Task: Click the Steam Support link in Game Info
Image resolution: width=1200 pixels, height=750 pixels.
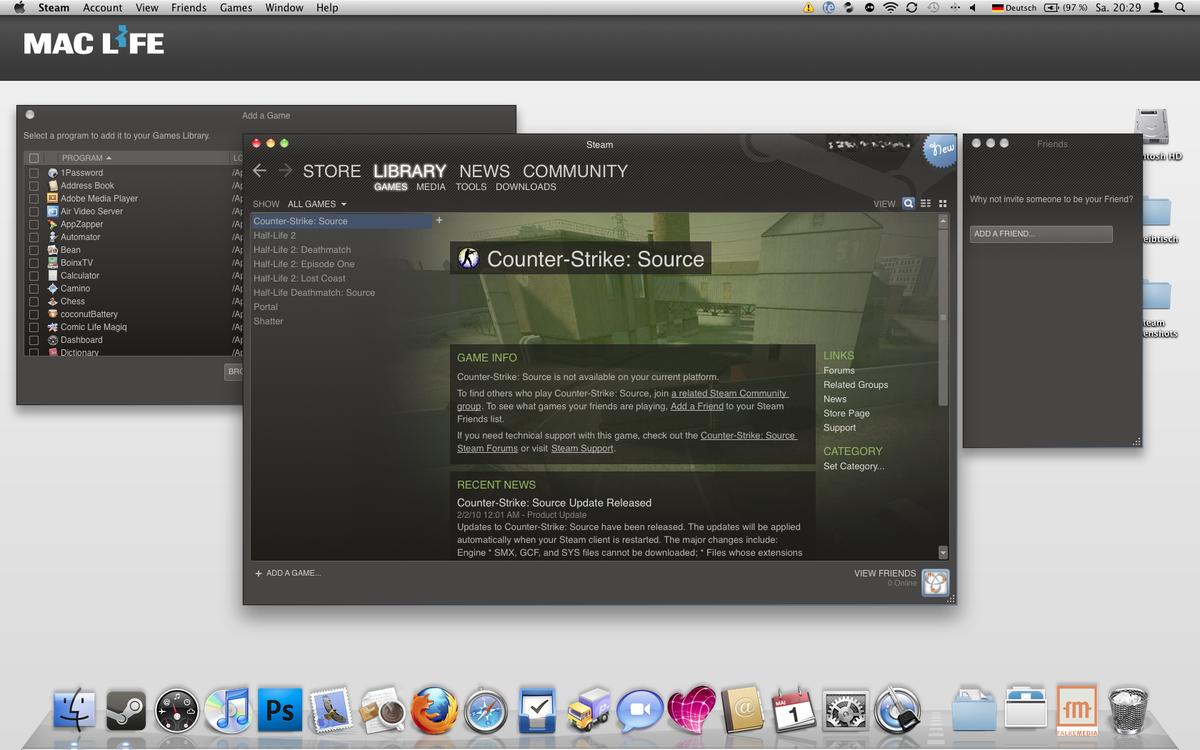Action: pyautogui.click(x=583, y=448)
